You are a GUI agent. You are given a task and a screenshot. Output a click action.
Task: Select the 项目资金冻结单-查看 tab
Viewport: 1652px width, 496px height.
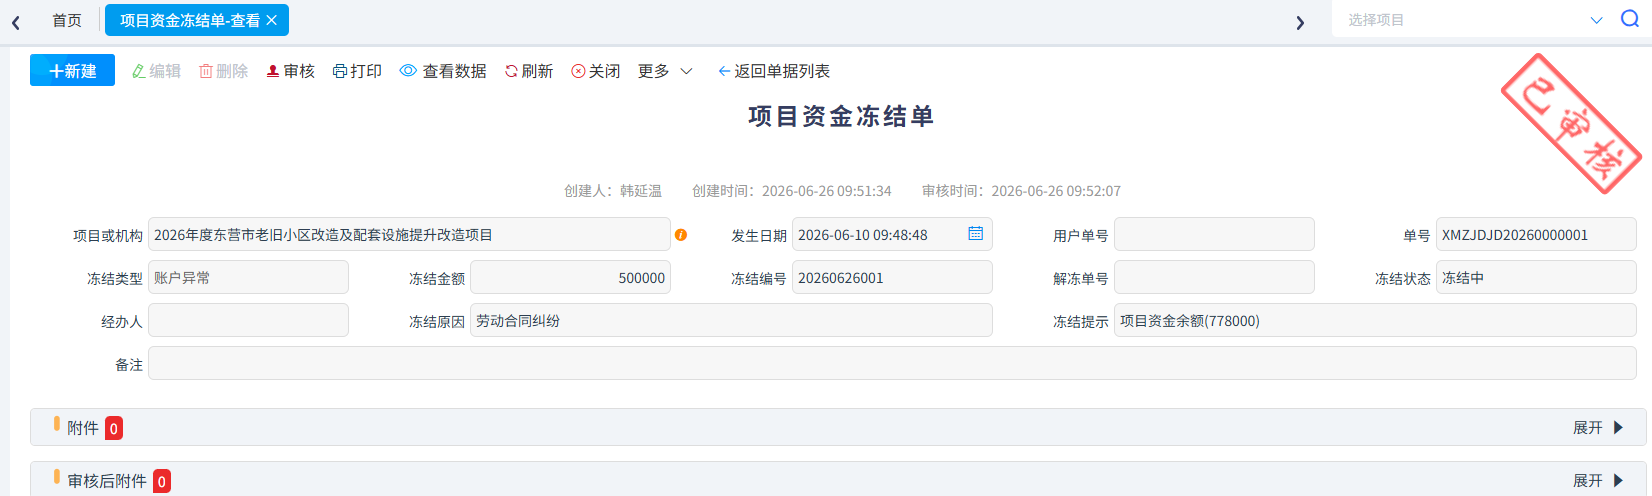[x=189, y=20]
